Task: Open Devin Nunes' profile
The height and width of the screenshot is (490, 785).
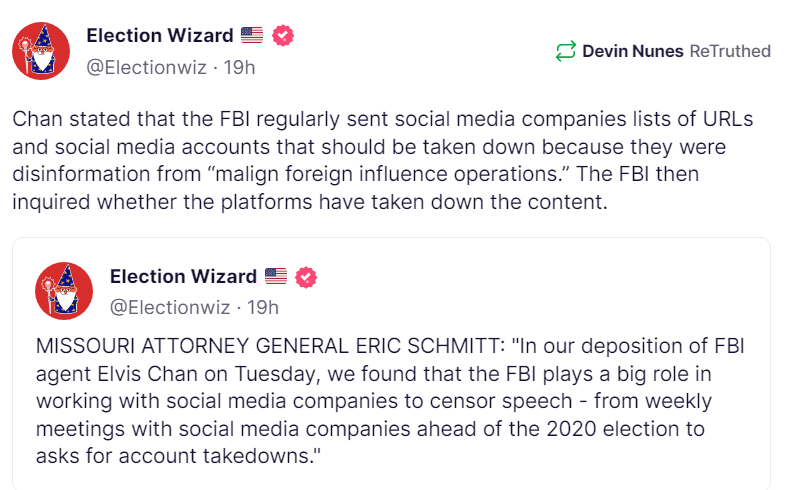Action: pos(633,51)
